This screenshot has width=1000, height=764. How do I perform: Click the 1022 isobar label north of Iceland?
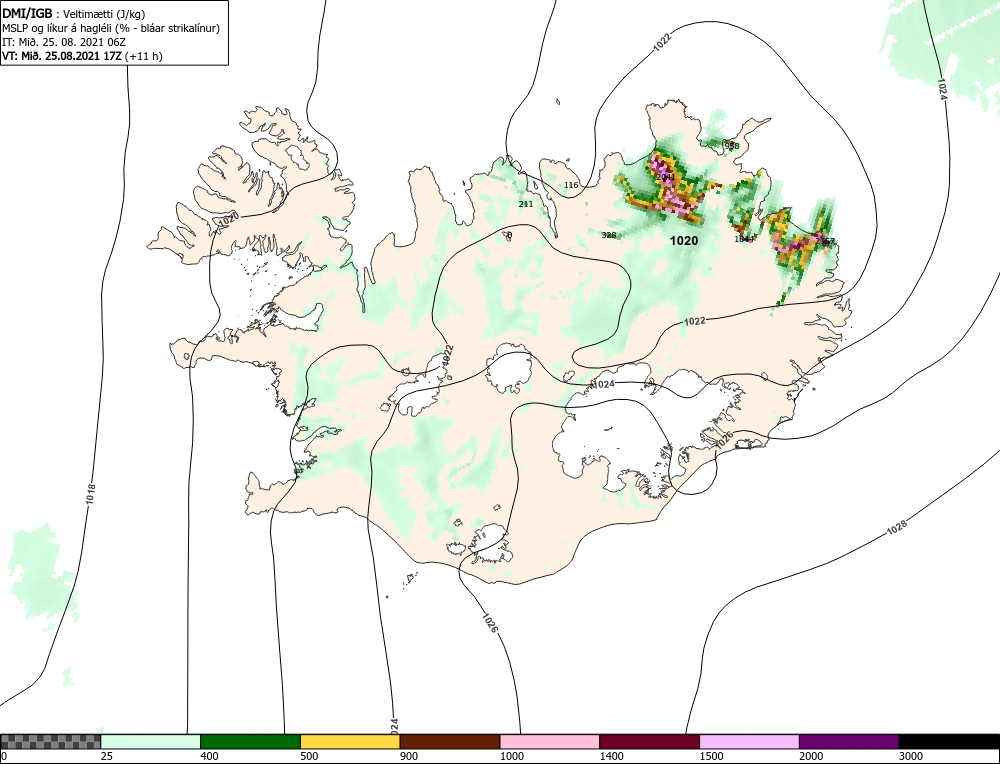[x=663, y=41]
